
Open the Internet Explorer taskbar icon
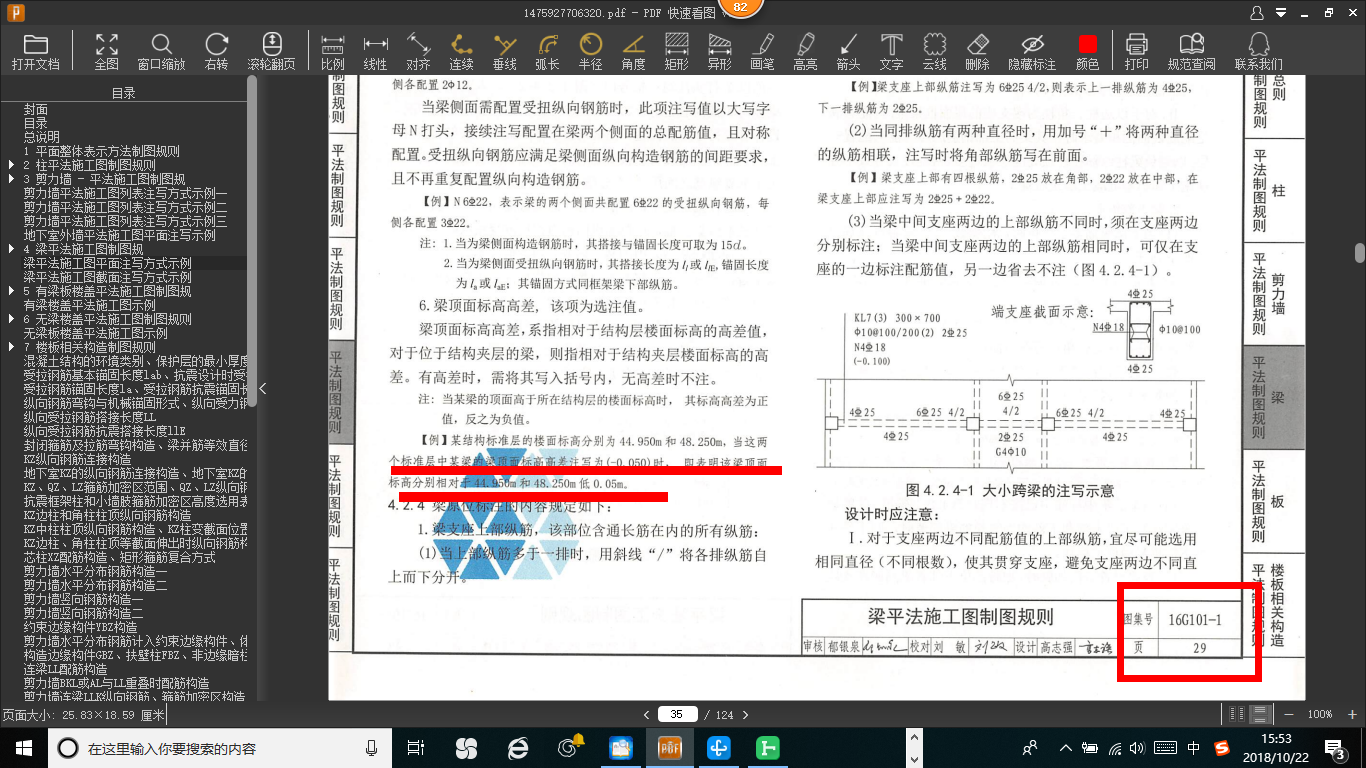click(518, 747)
